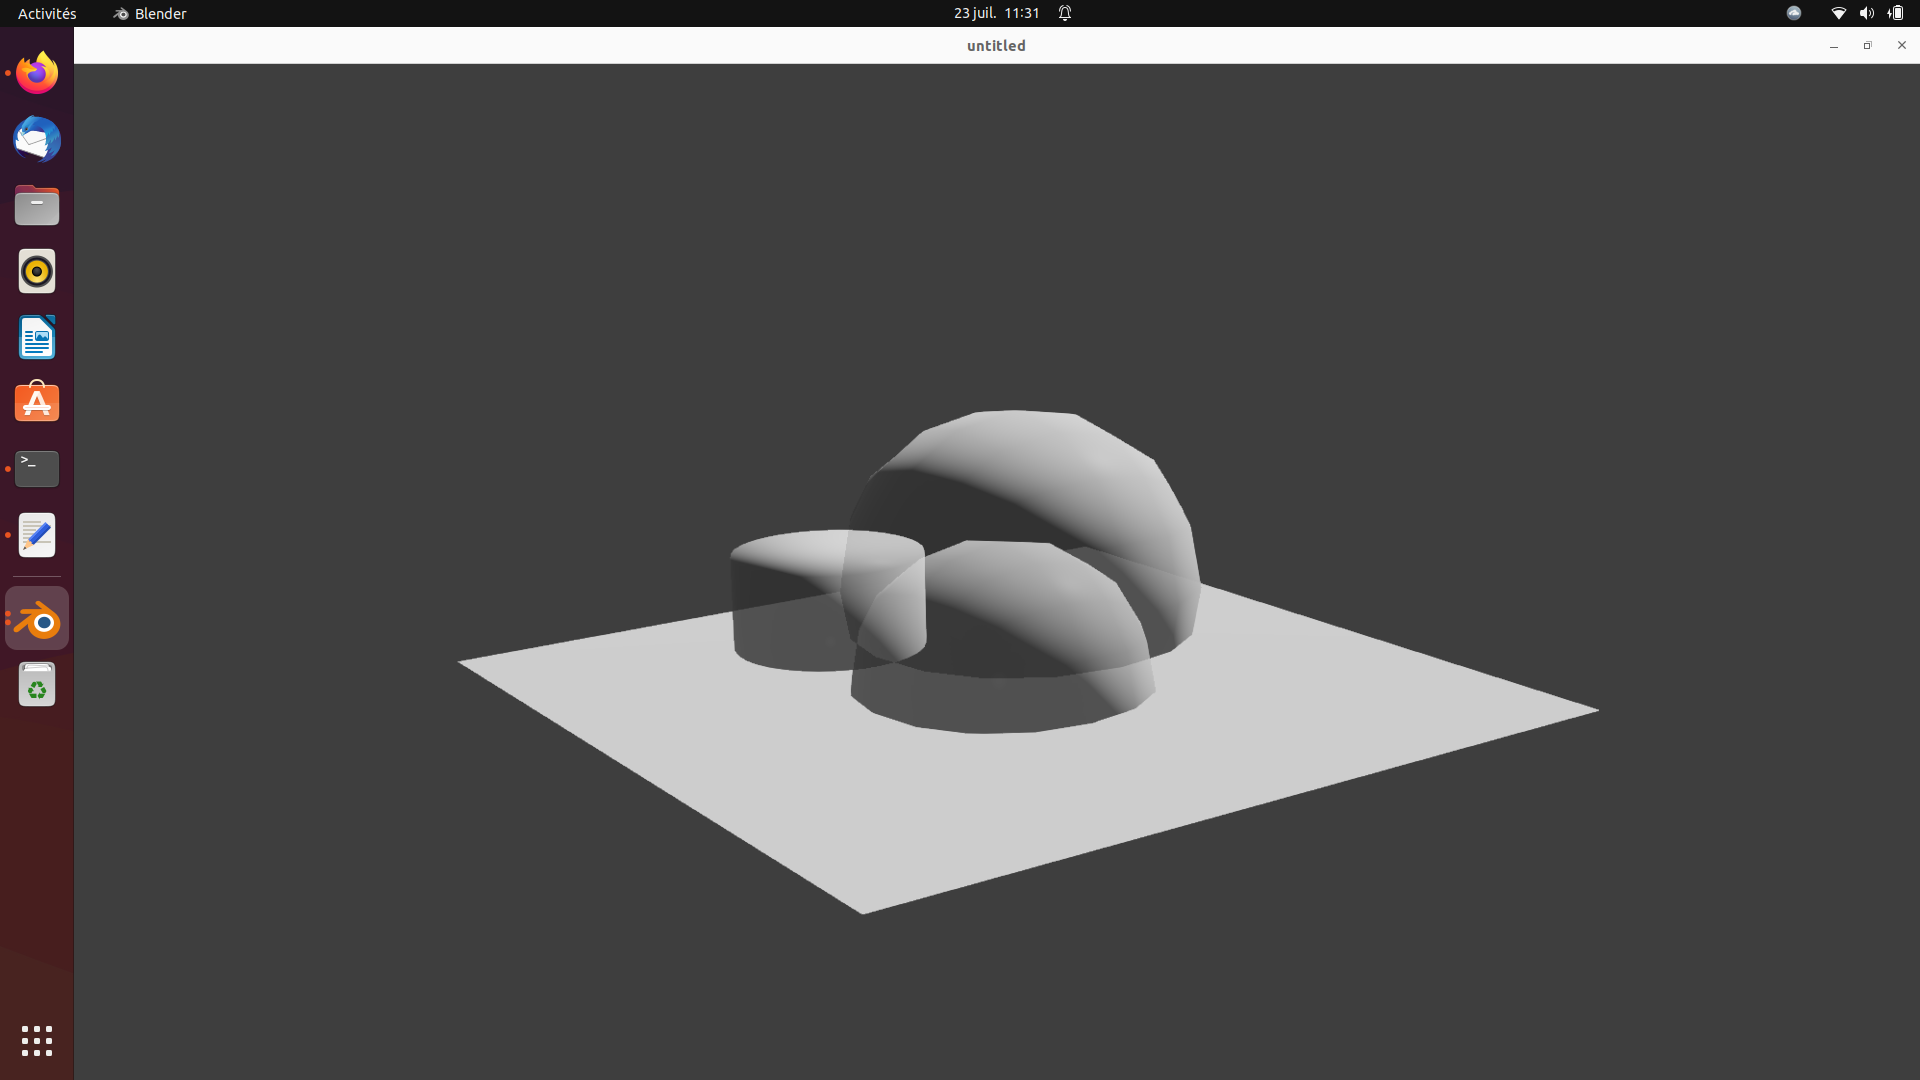1920x1080 pixels.
Task: Click the notification bell icon
Action: click(1065, 13)
